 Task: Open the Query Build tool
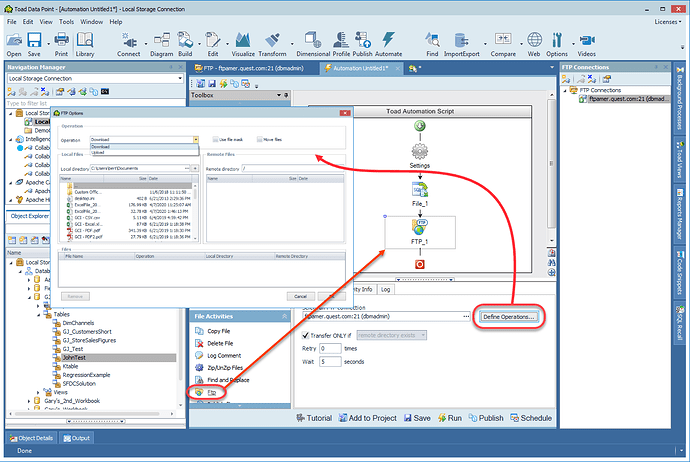tap(185, 44)
